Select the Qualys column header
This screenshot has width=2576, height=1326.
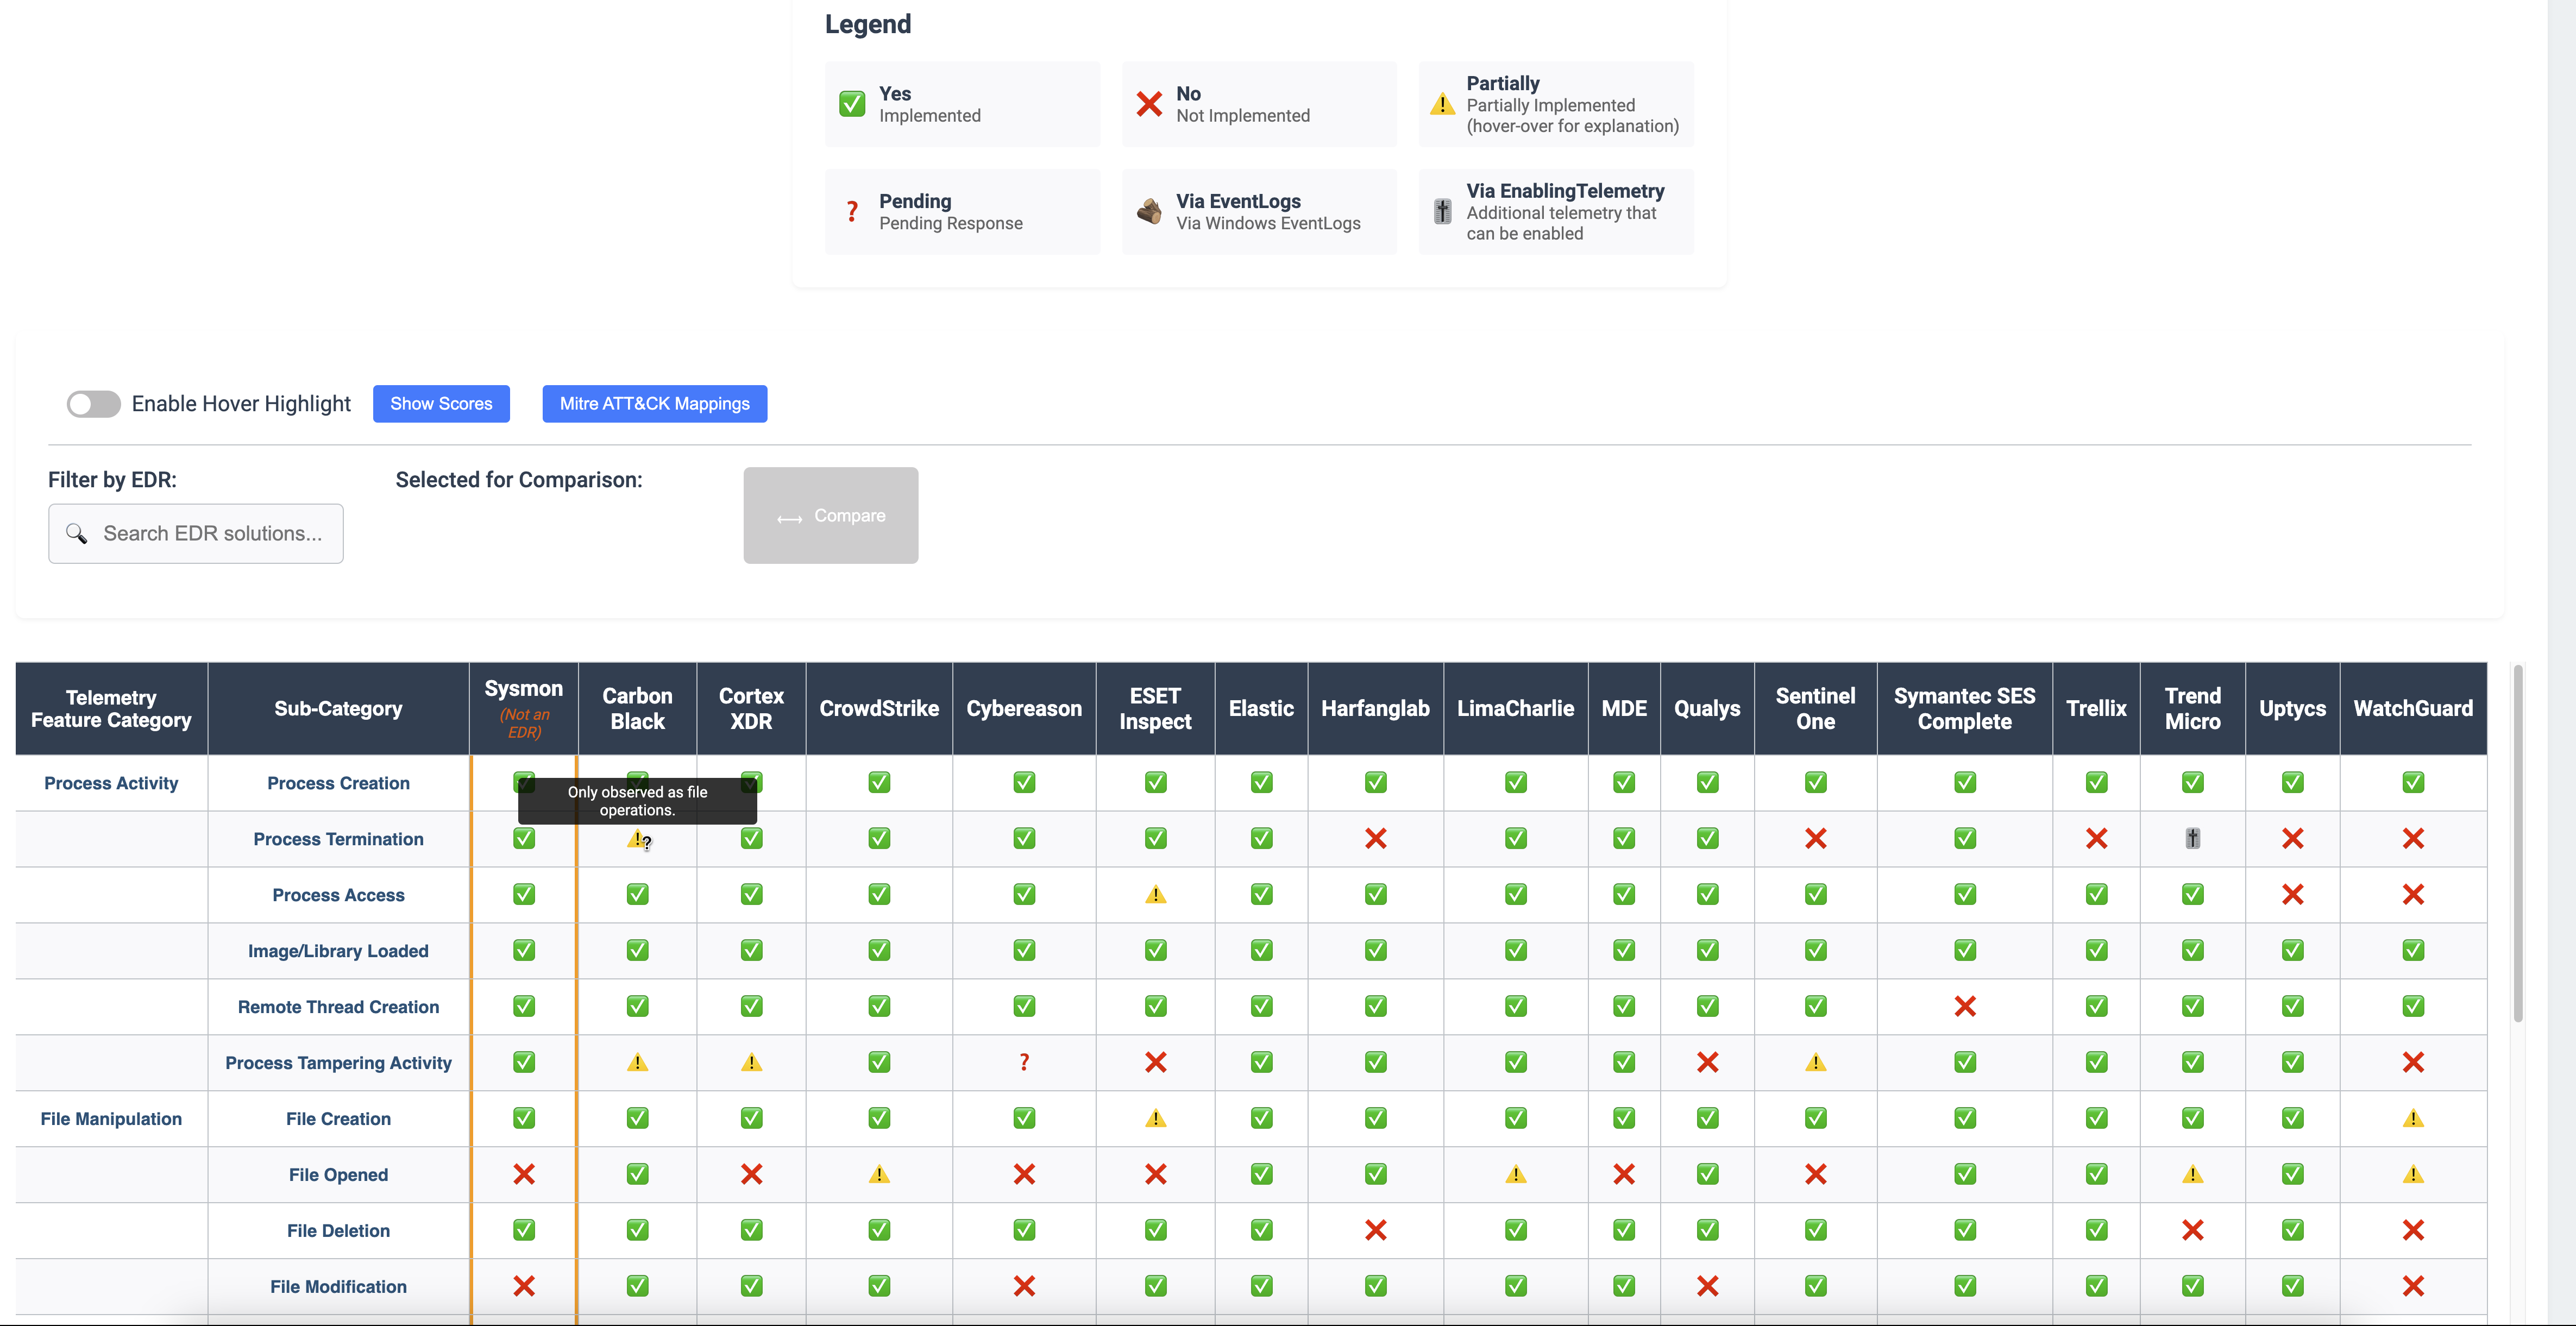point(1707,708)
